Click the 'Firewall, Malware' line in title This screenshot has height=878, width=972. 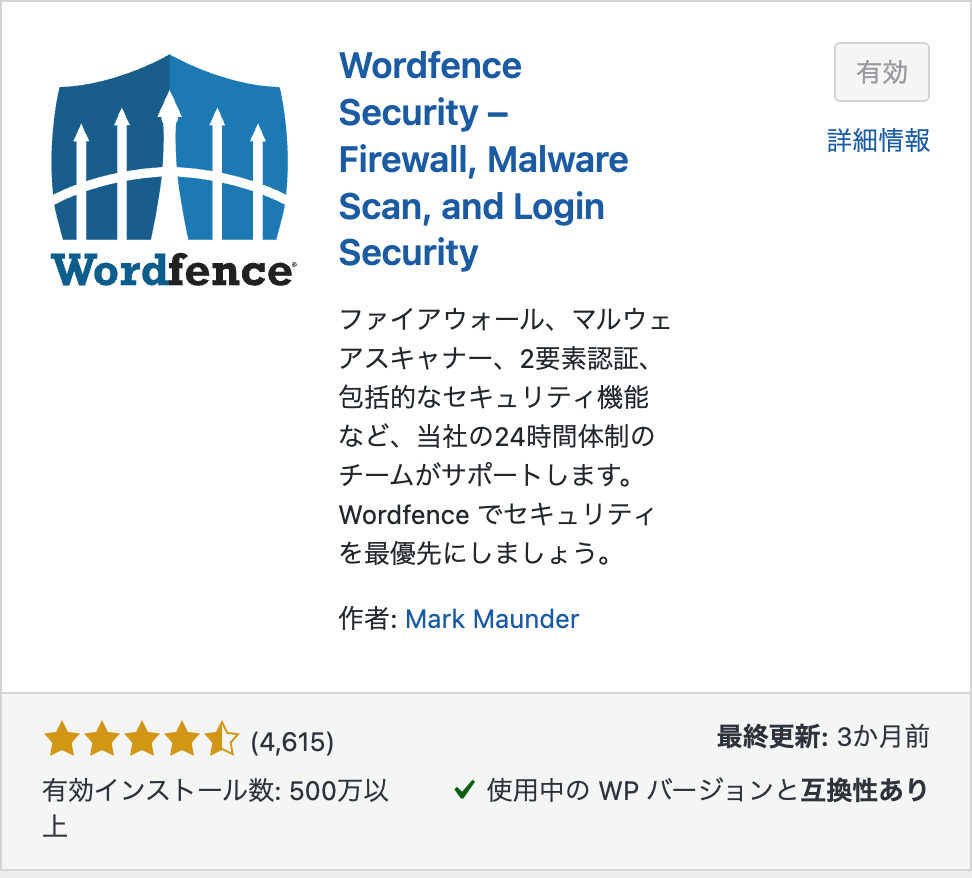pos(484,160)
